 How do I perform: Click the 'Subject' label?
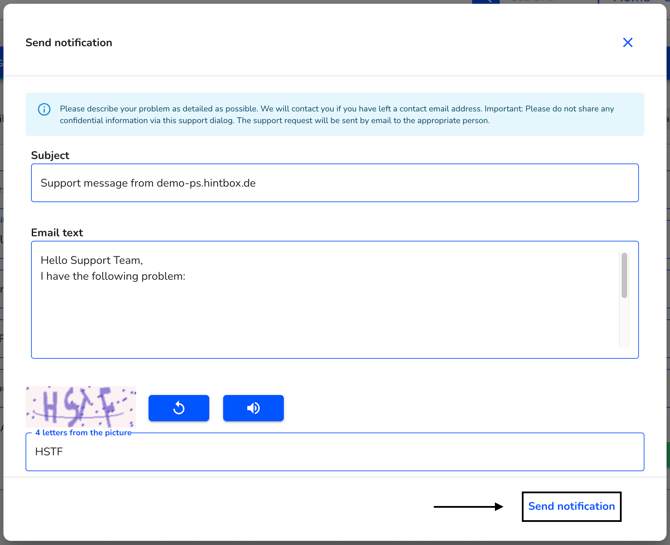50,155
